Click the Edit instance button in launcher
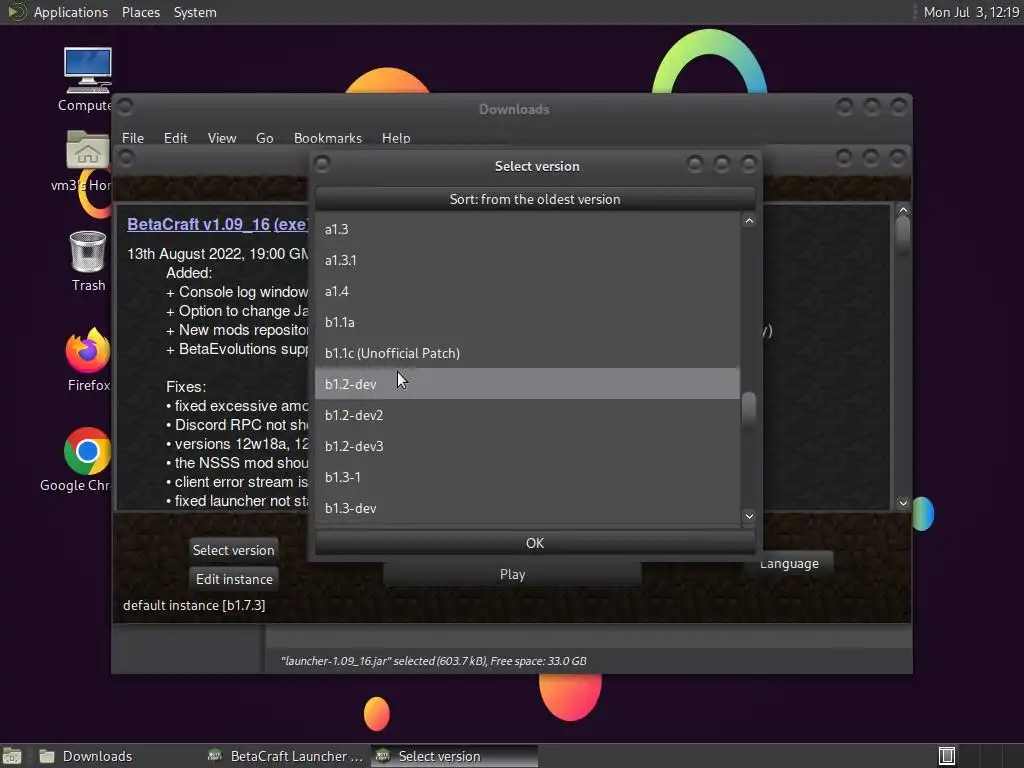1024x768 pixels. (234, 579)
